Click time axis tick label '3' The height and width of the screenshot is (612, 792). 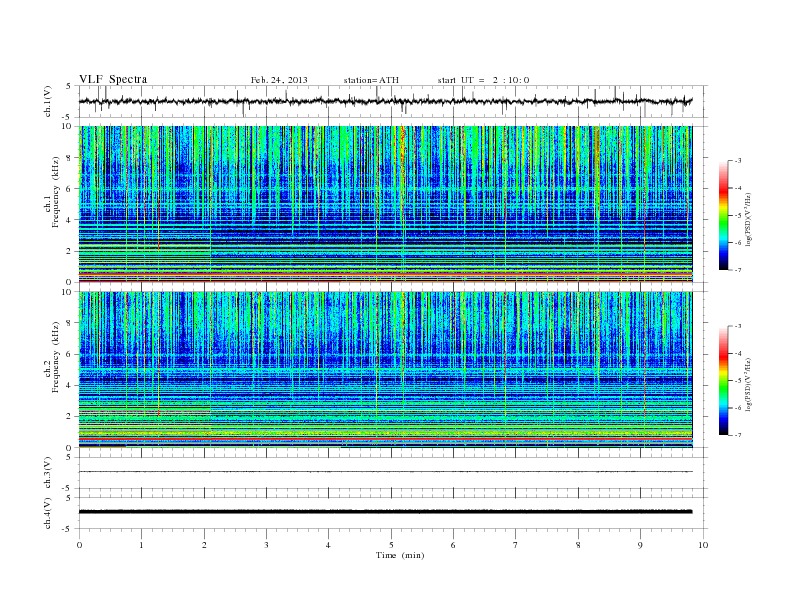(266, 545)
